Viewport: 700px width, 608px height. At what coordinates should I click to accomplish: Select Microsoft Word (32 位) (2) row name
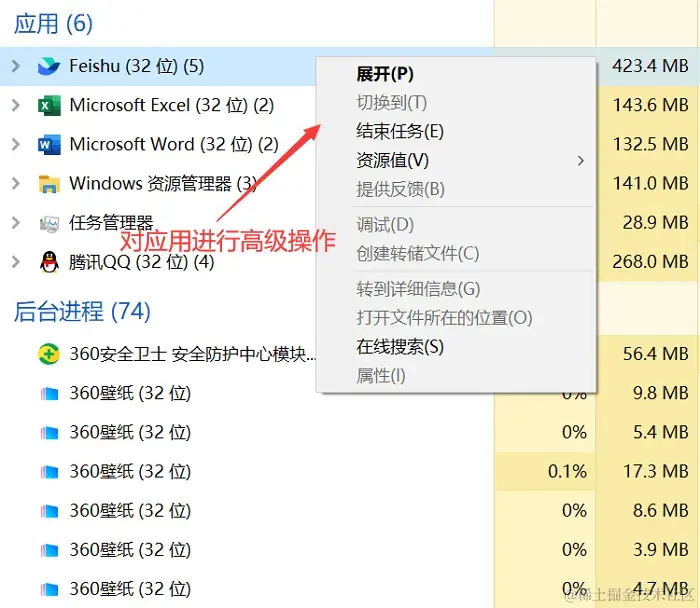coord(174,145)
